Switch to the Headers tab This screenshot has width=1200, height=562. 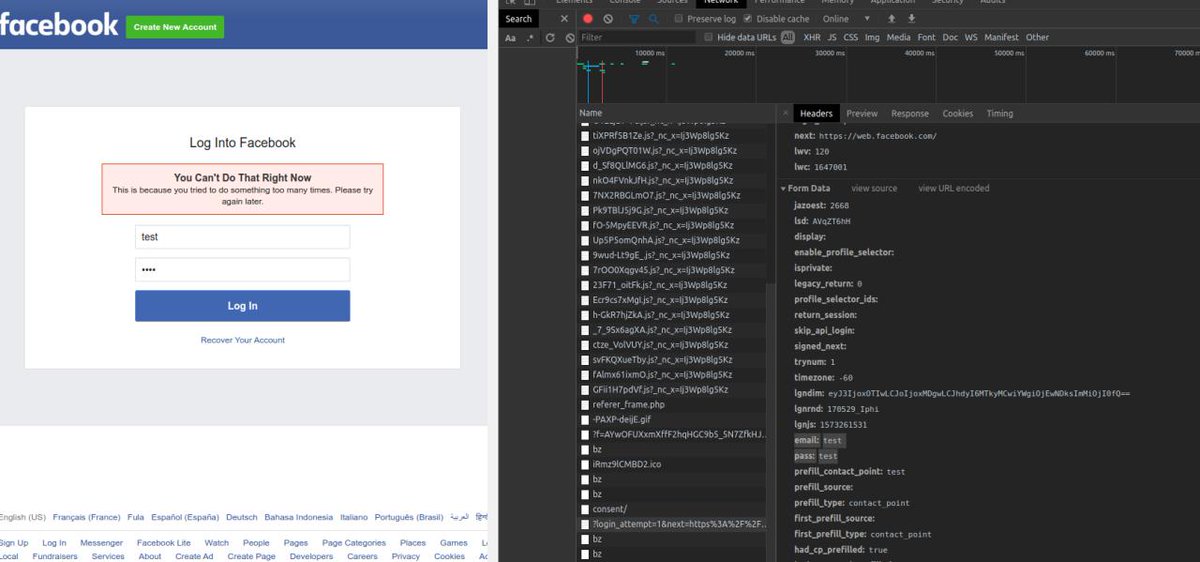[816, 114]
